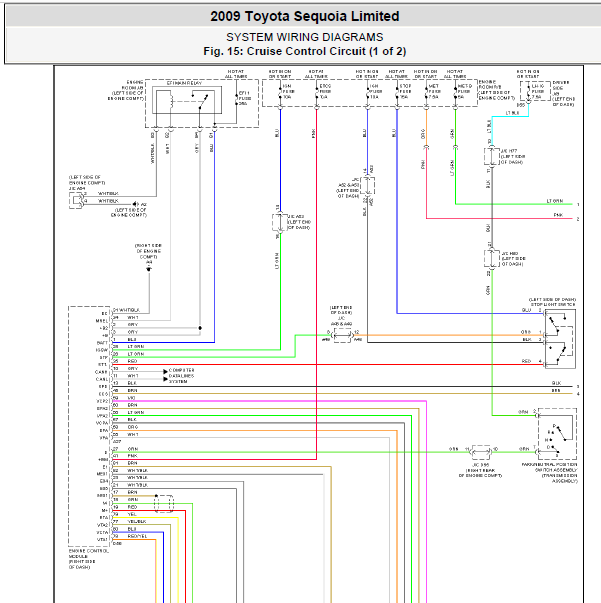Click off-page connector number 3 on right edge

578,386
